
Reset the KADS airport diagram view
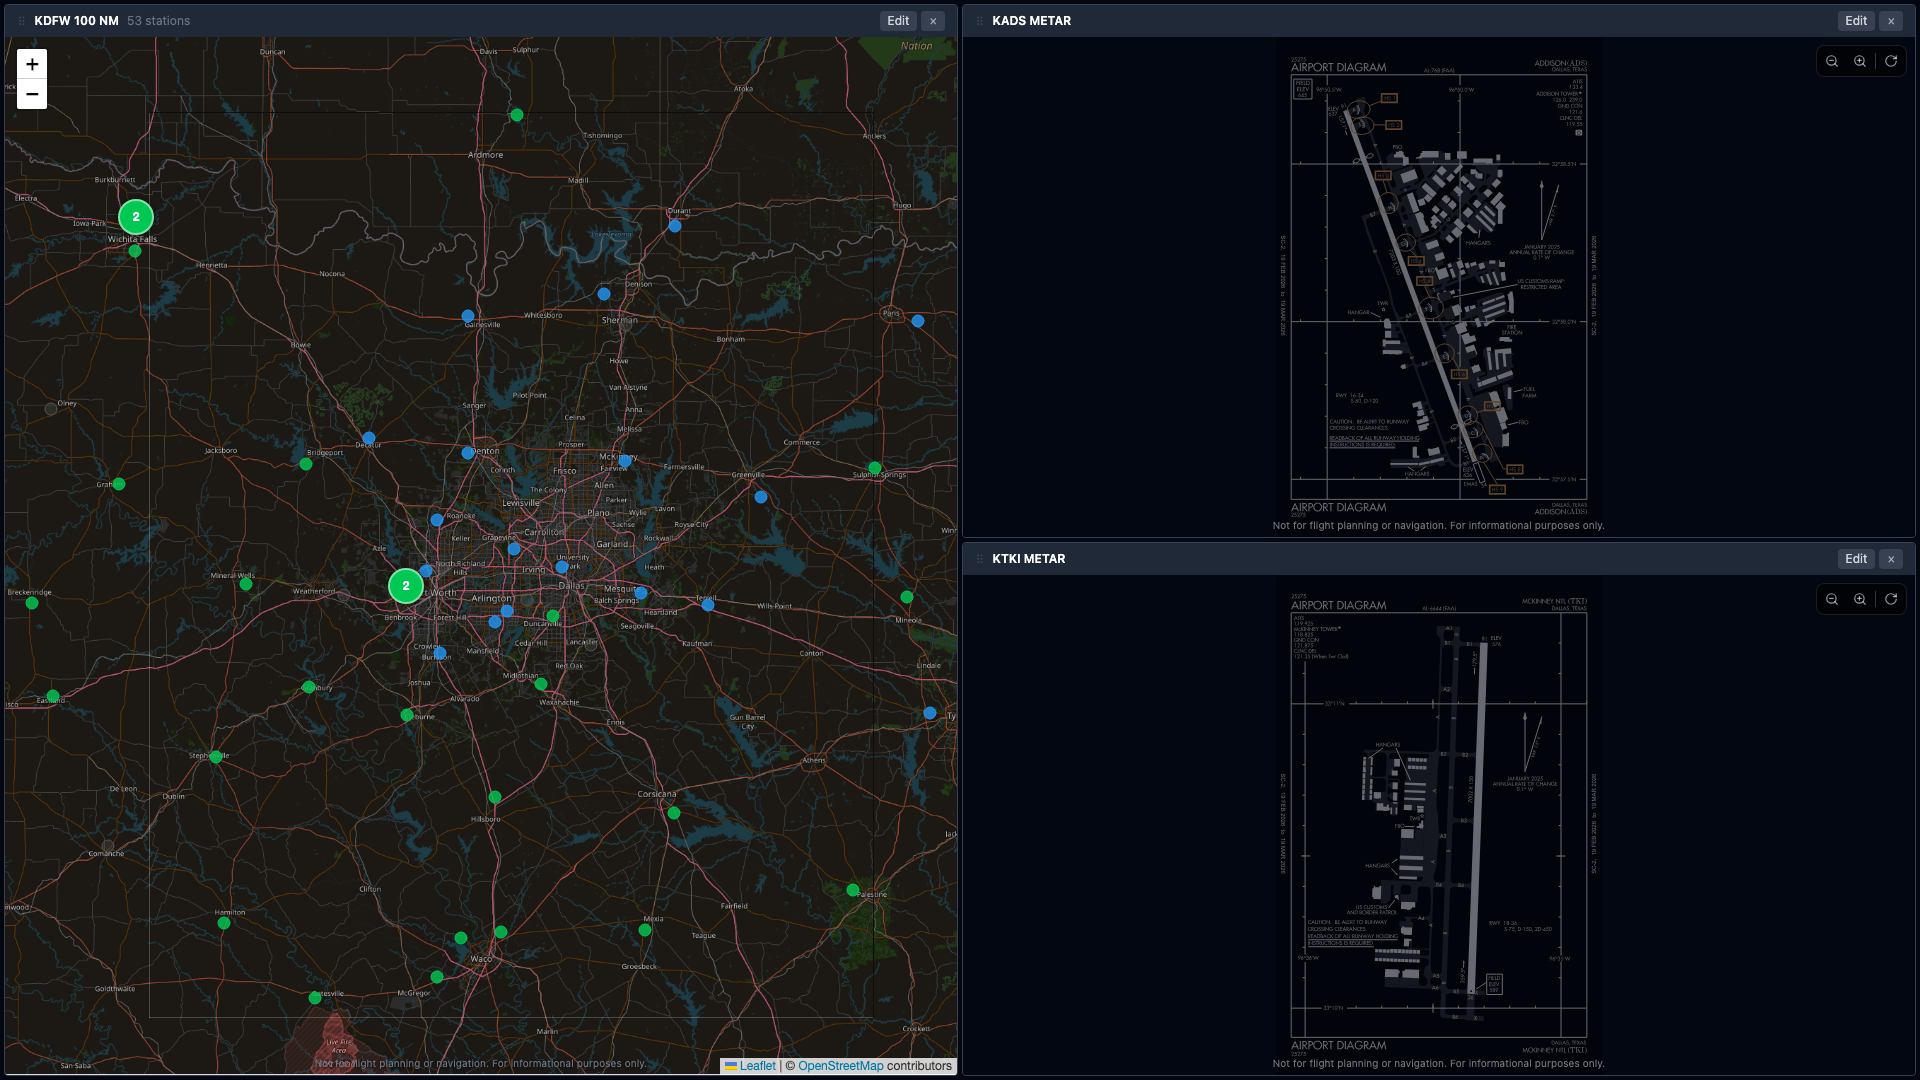[1891, 61]
